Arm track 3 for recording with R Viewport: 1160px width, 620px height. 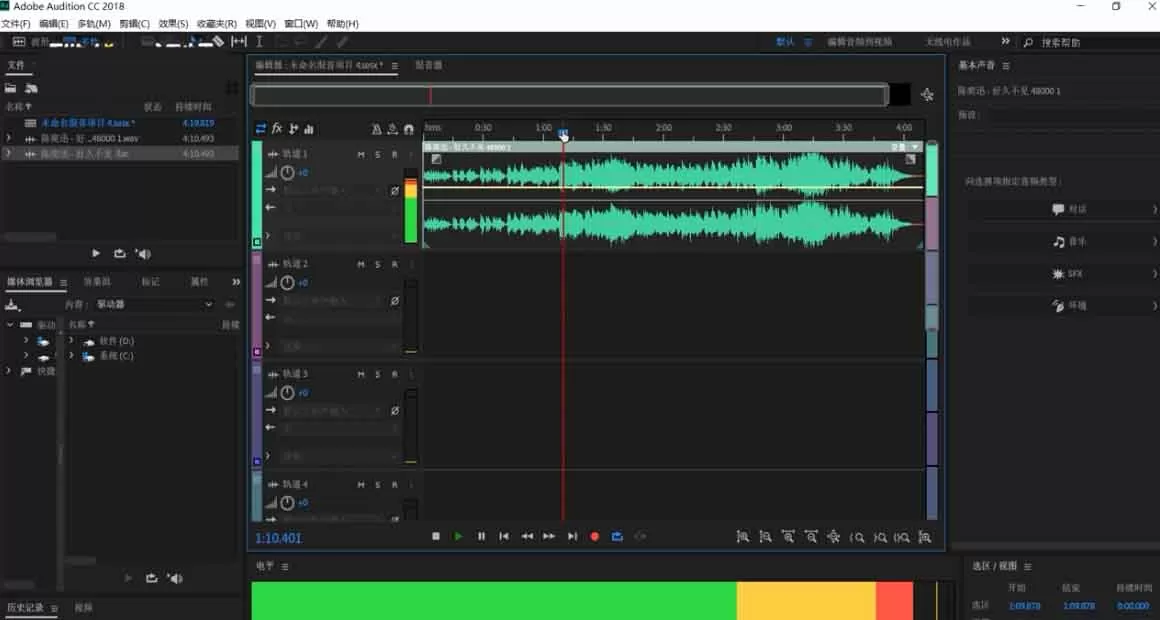pyautogui.click(x=394, y=374)
